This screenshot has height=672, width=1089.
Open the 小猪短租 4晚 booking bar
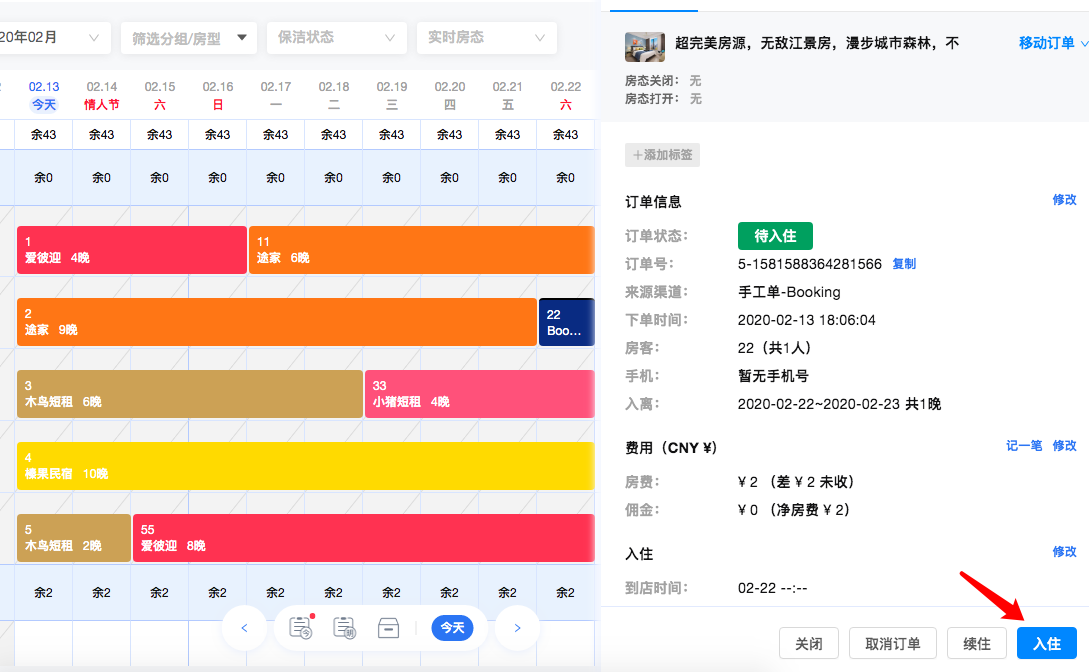(480, 394)
